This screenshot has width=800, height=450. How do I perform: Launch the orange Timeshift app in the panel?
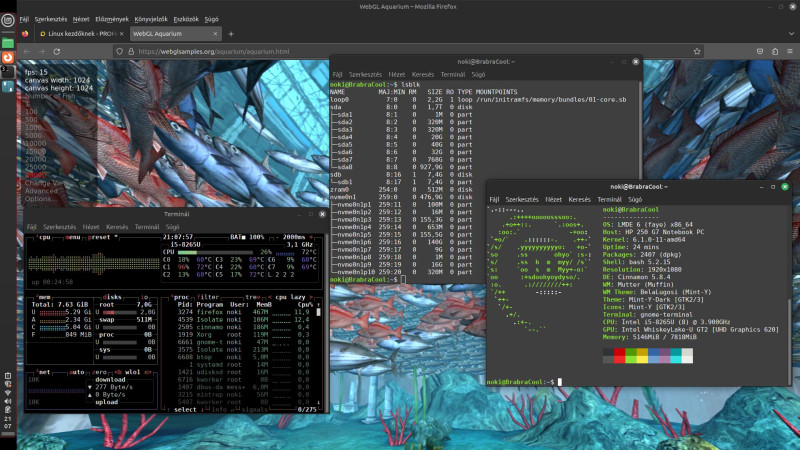point(8,58)
